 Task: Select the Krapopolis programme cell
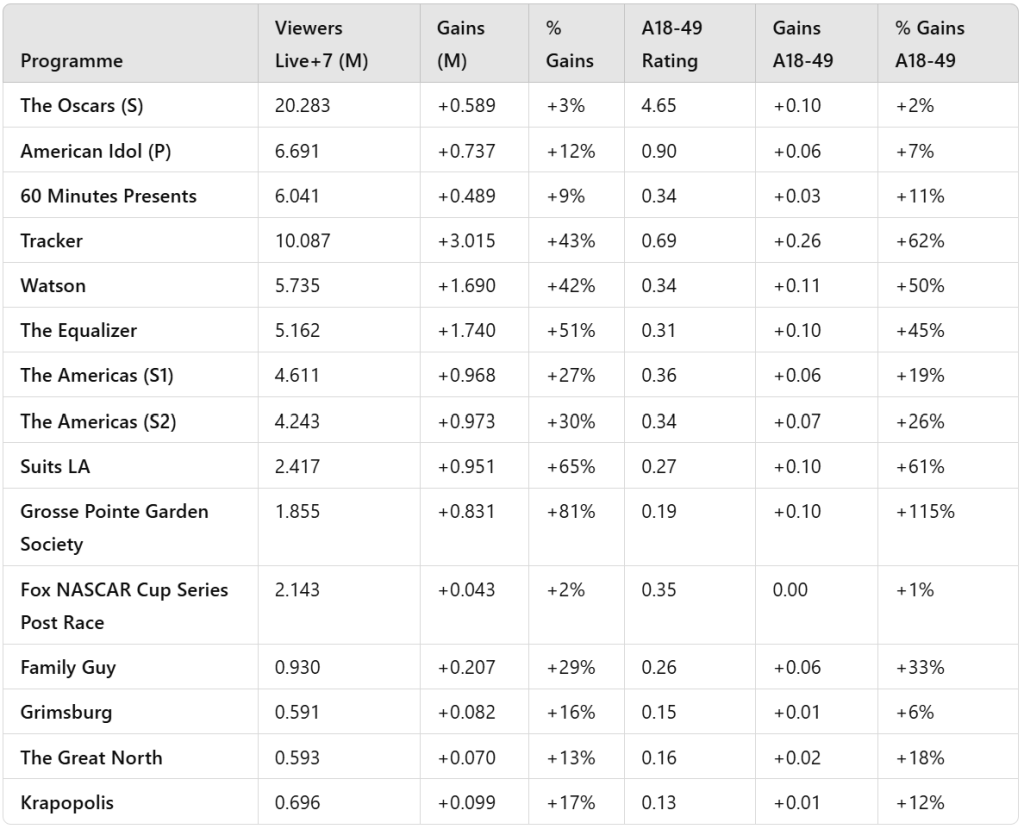pos(67,802)
